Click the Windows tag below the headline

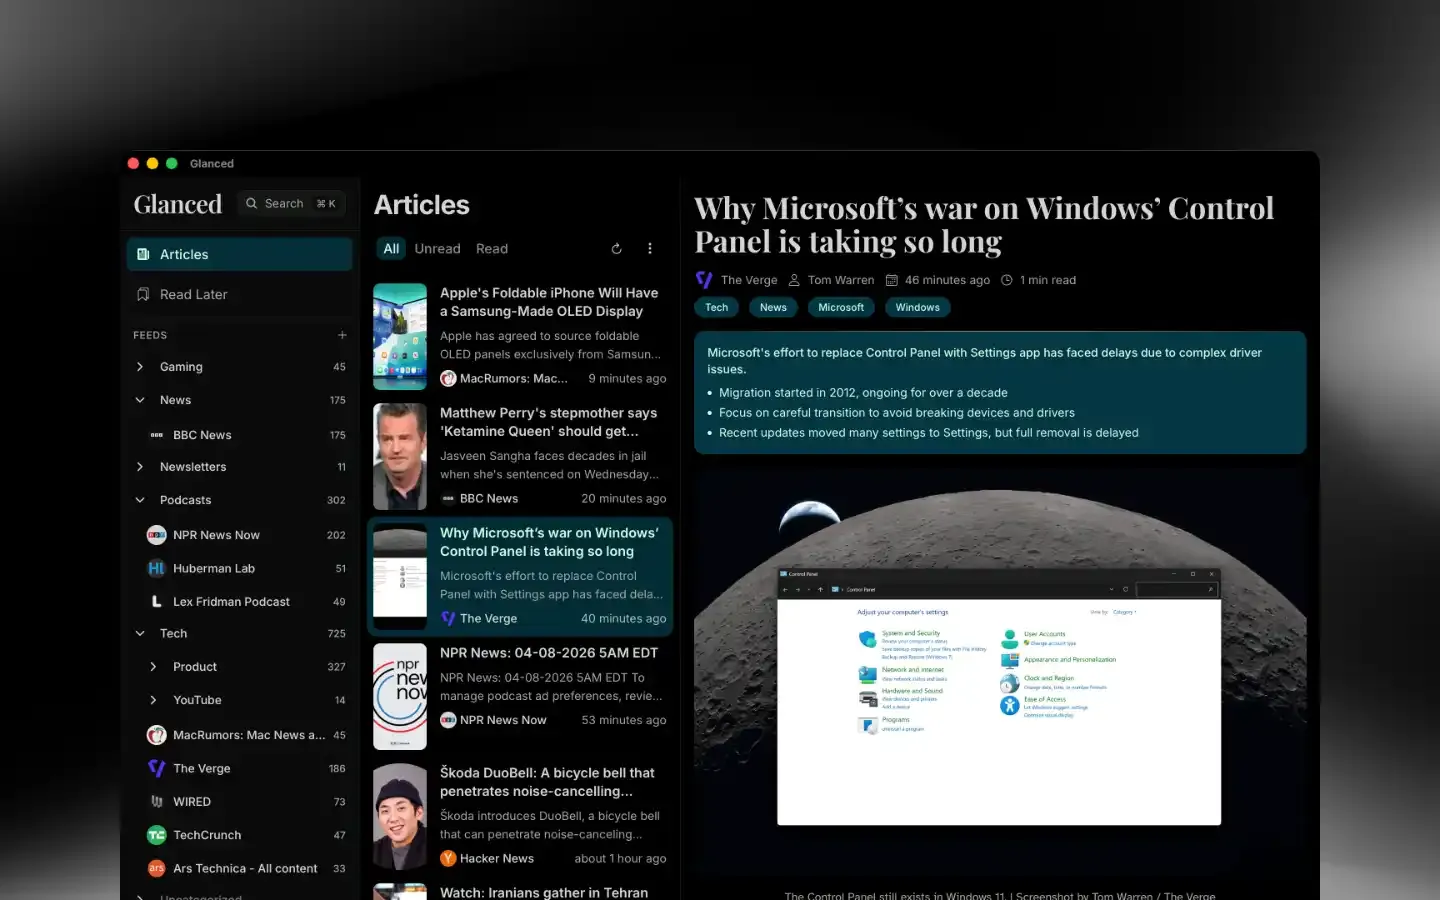pos(917,307)
